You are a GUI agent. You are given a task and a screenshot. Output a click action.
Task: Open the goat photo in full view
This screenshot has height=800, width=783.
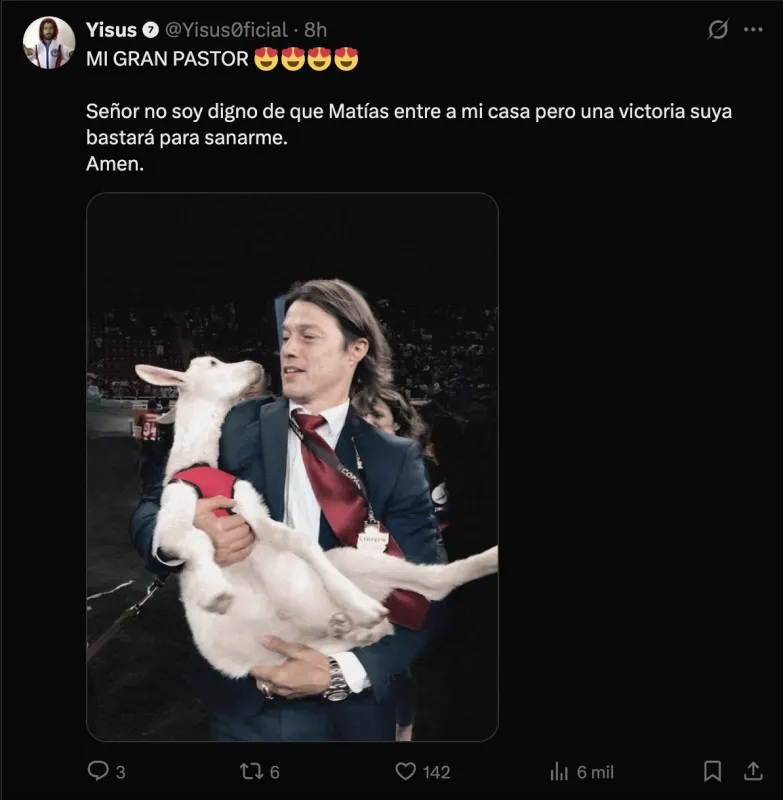pos(295,465)
